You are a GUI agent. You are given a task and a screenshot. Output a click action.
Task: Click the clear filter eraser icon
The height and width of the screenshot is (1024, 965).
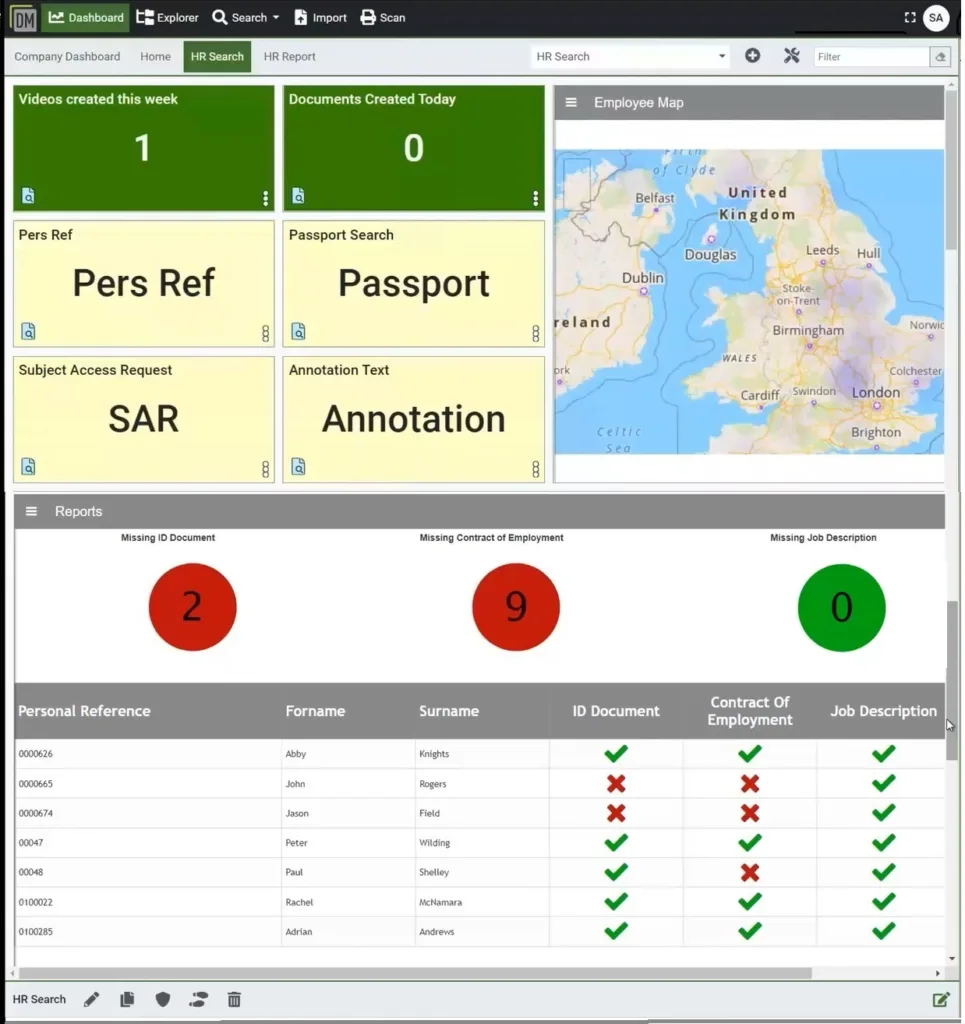click(x=940, y=57)
